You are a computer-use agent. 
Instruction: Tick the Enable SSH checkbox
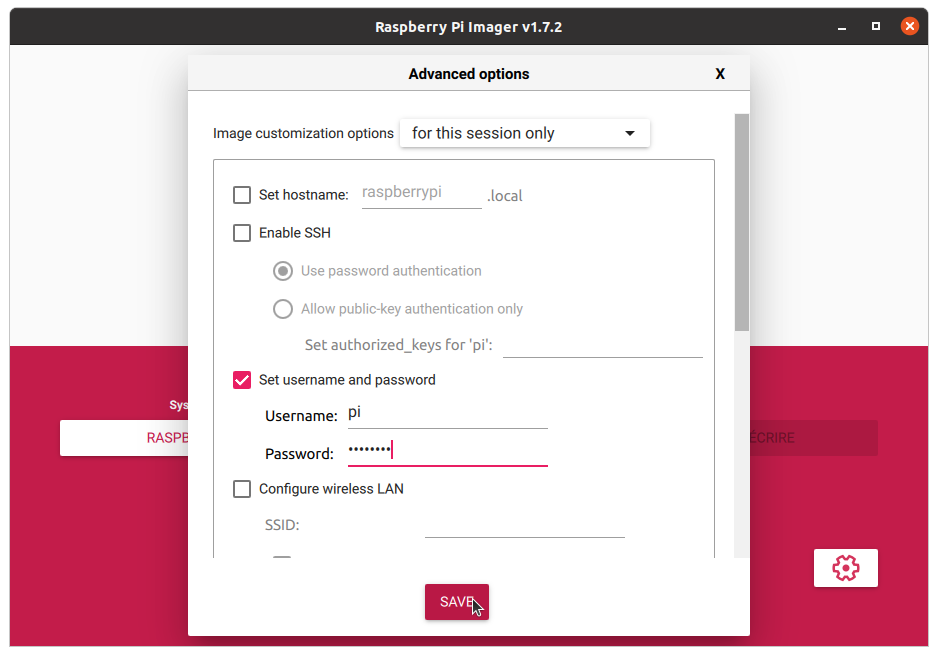coord(242,233)
